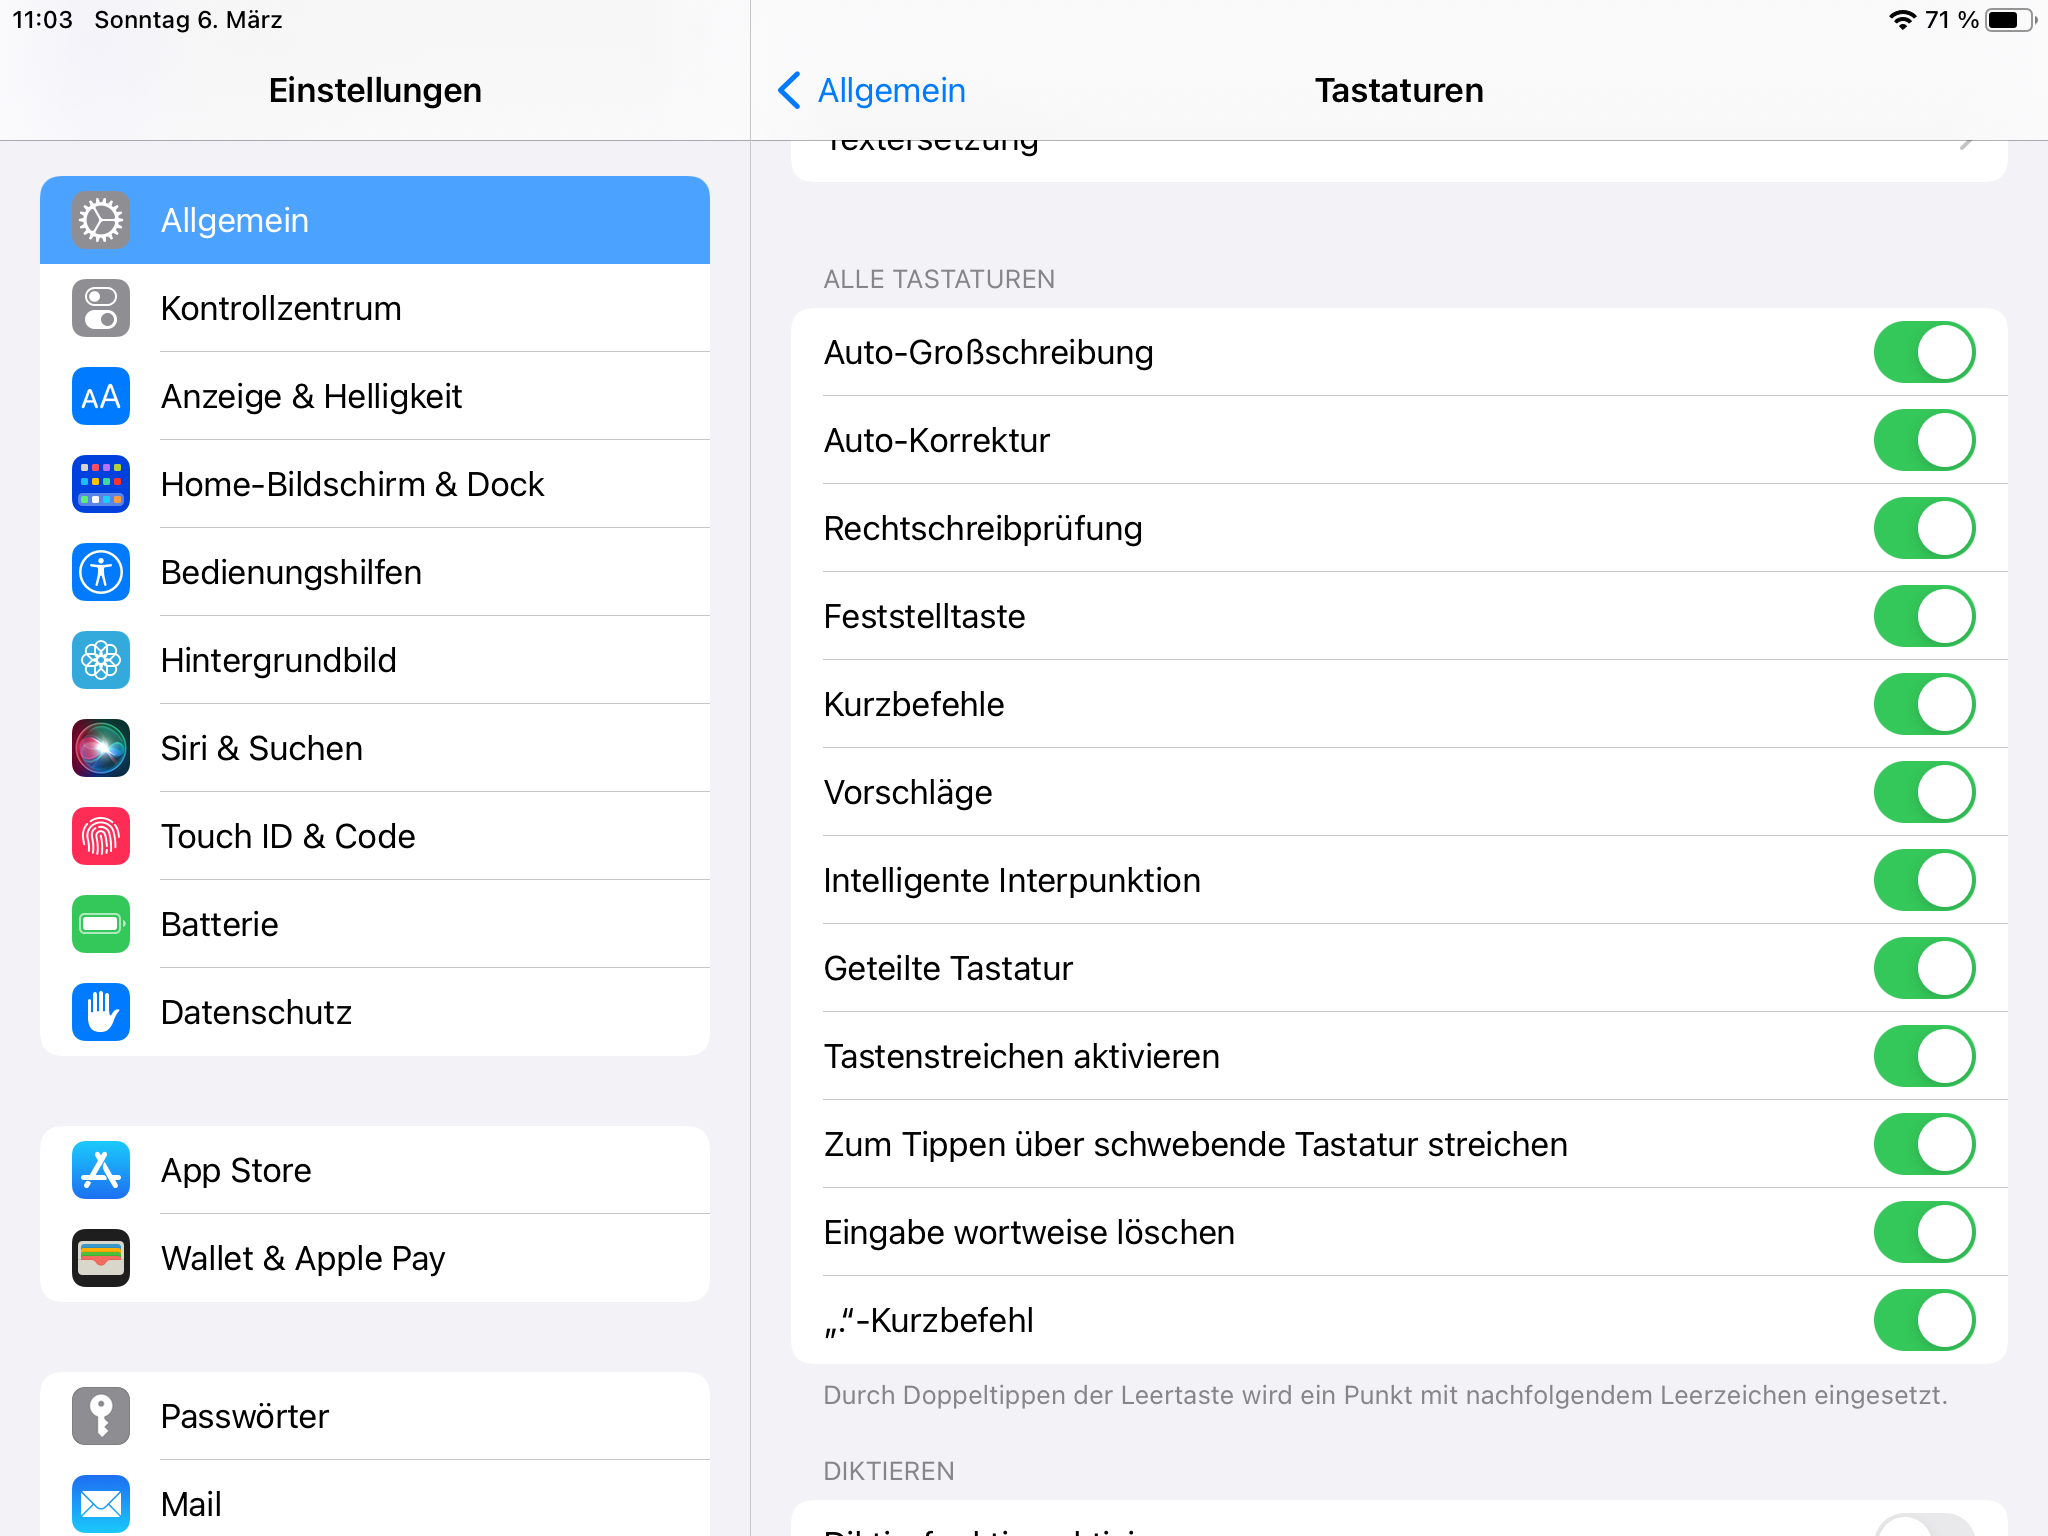Tap the Passwörter key icon
The height and width of the screenshot is (1536, 2048).
pos(101,1416)
